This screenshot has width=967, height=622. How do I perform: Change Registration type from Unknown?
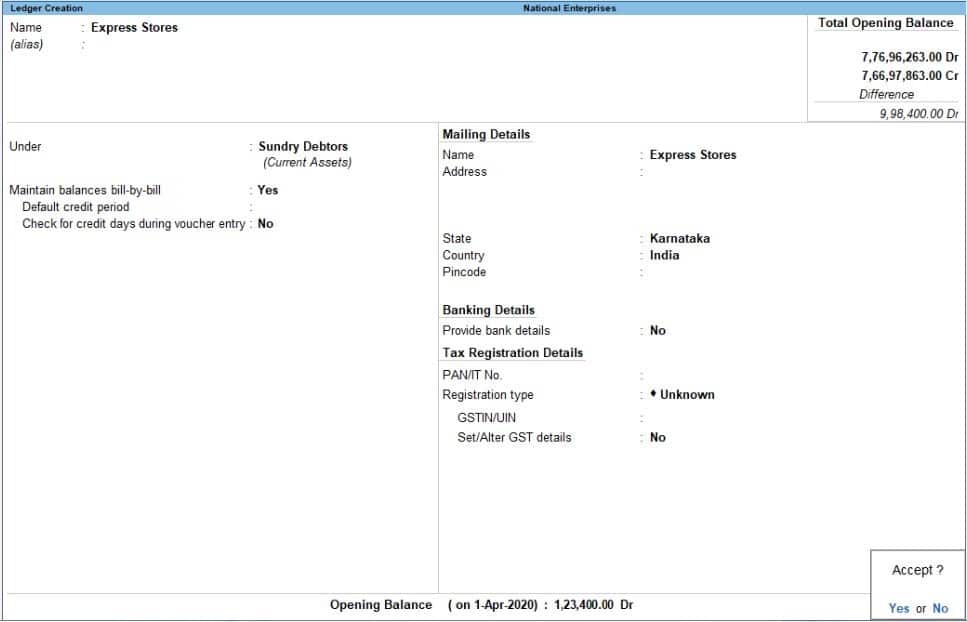pos(683,395)
